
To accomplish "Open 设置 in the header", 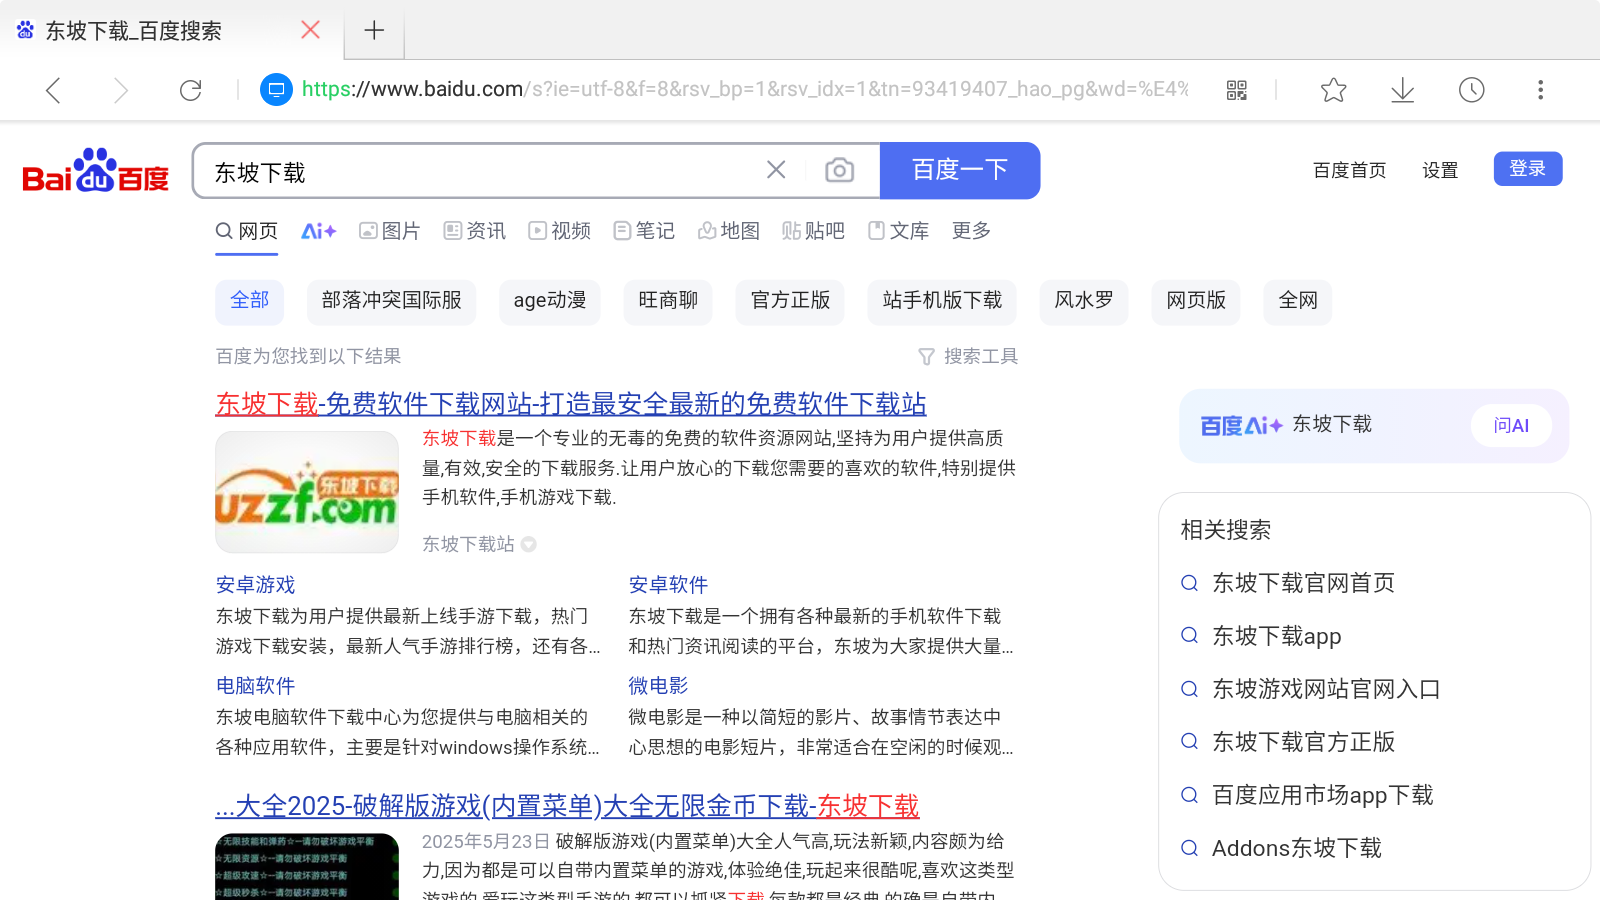I will pos(1440,170).
